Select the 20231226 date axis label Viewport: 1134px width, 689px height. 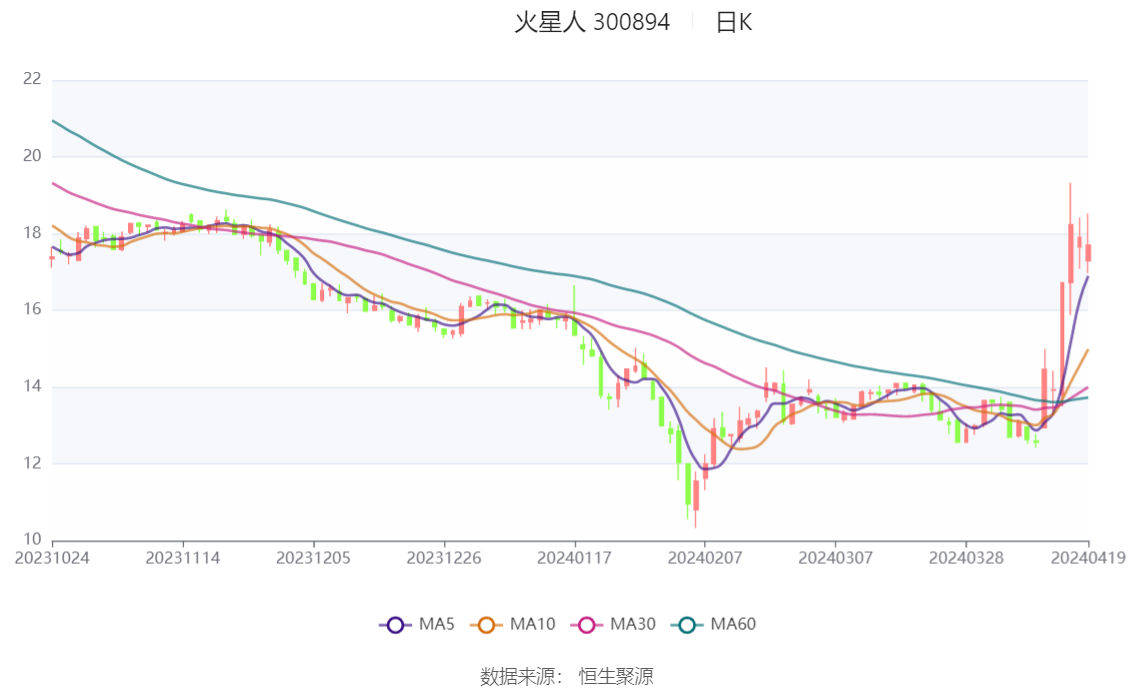444,558
